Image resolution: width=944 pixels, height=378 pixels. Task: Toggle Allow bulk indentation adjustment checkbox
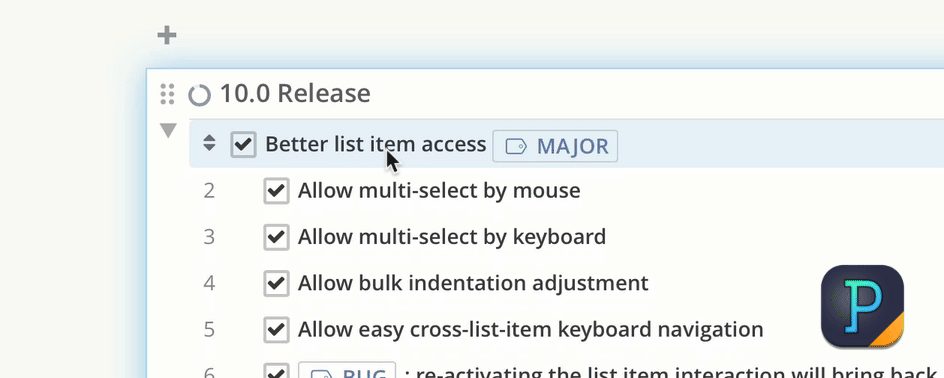276,283
